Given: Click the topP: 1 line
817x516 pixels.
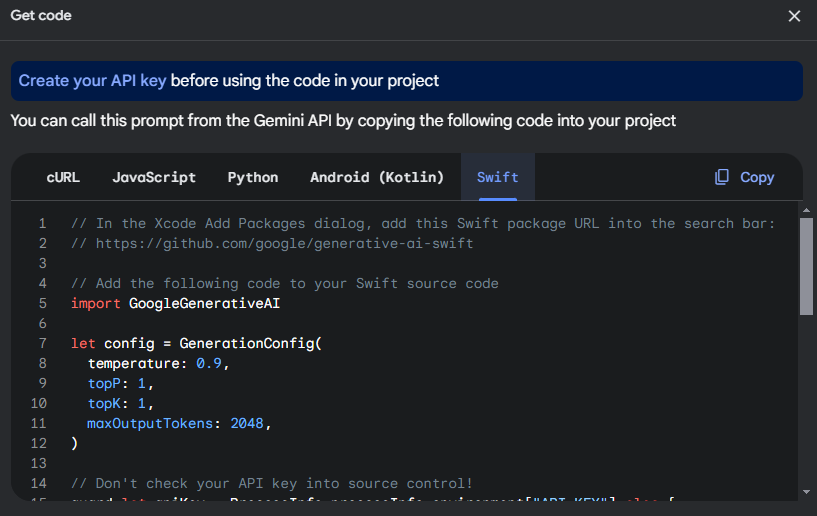Looking at the screenshot, I should point(120,384).
